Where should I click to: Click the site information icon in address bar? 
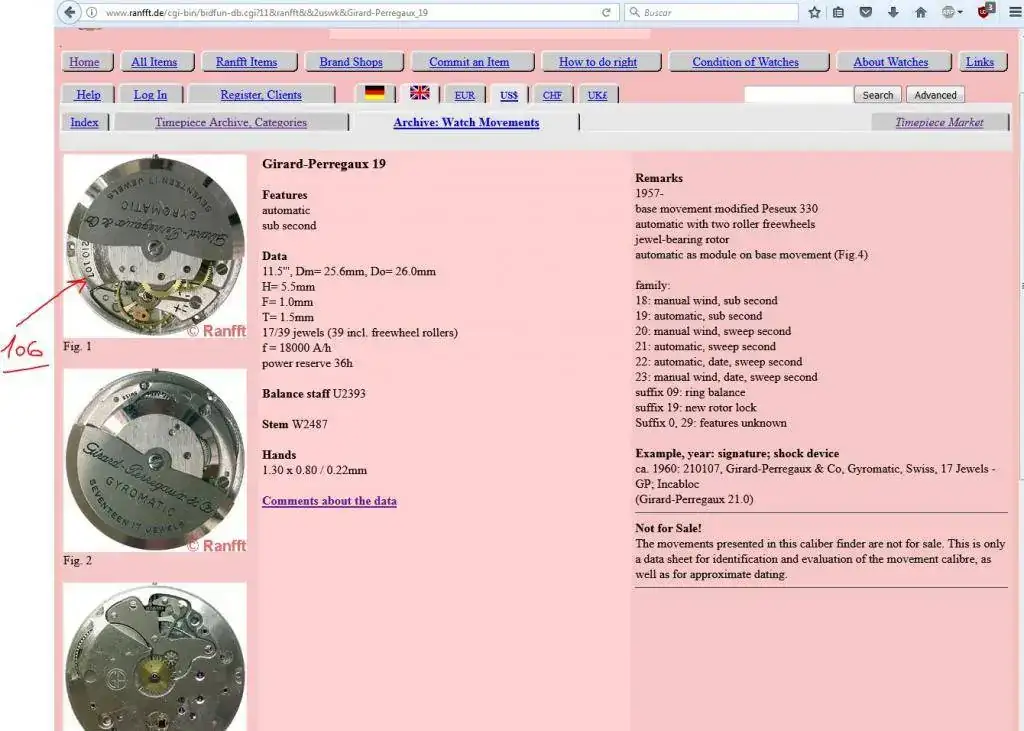pyautogui.click(x=92, y=12)
